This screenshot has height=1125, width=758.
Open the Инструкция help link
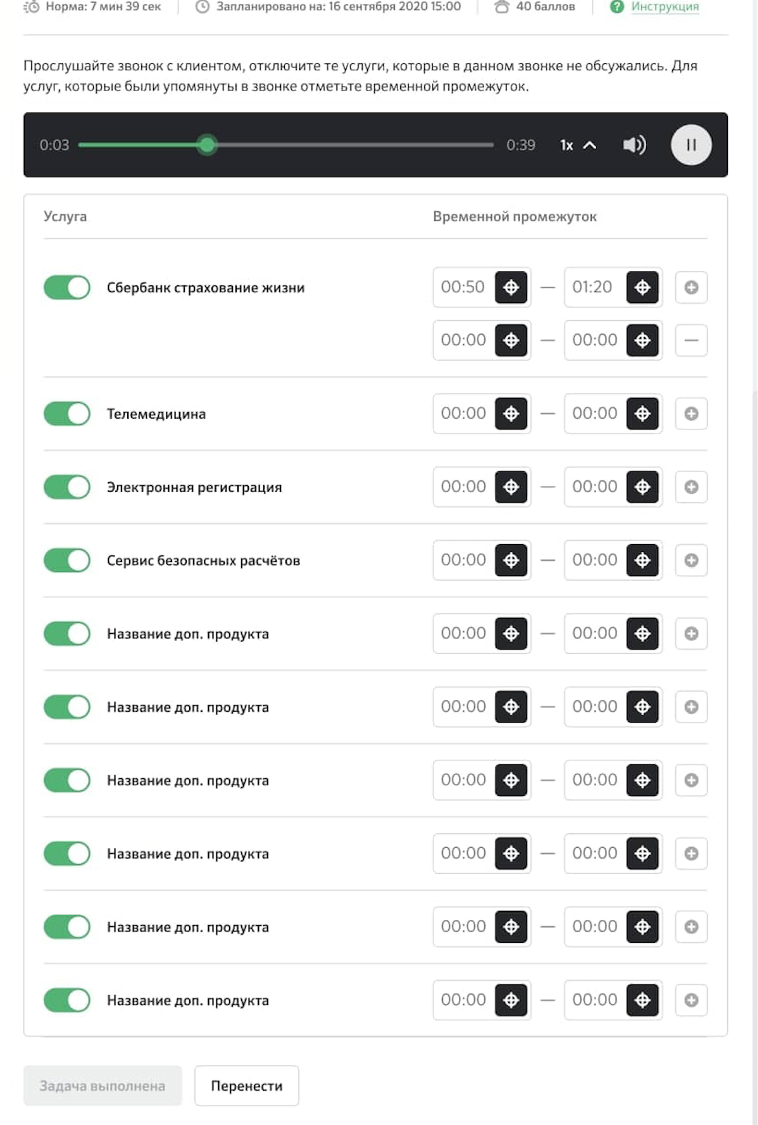[664, 8]
